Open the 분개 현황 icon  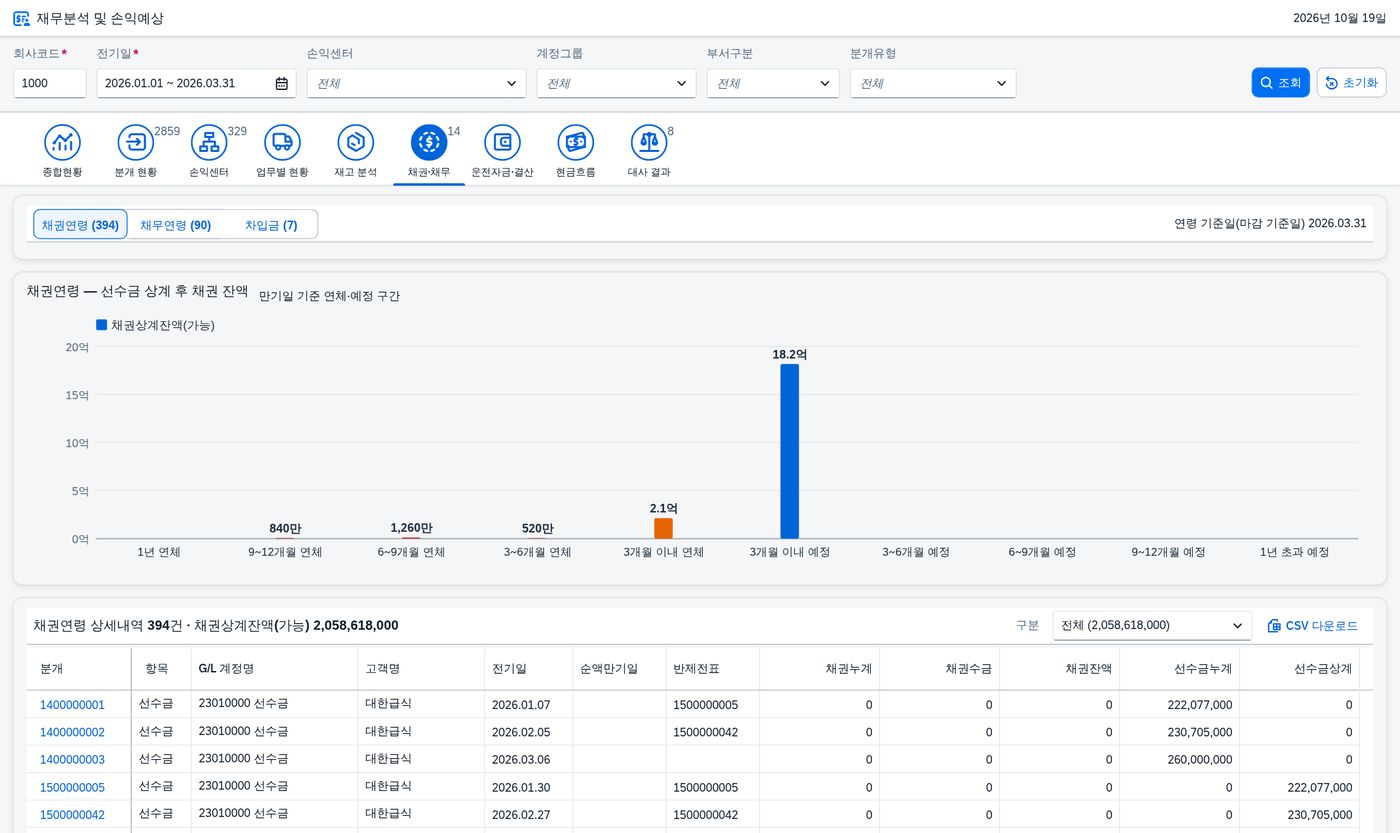pyautogui.click(x=135, y=143)
